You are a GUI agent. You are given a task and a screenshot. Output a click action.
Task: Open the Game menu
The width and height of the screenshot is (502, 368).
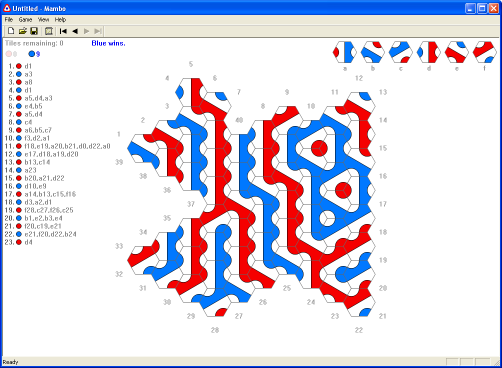(x=25, y=20)
